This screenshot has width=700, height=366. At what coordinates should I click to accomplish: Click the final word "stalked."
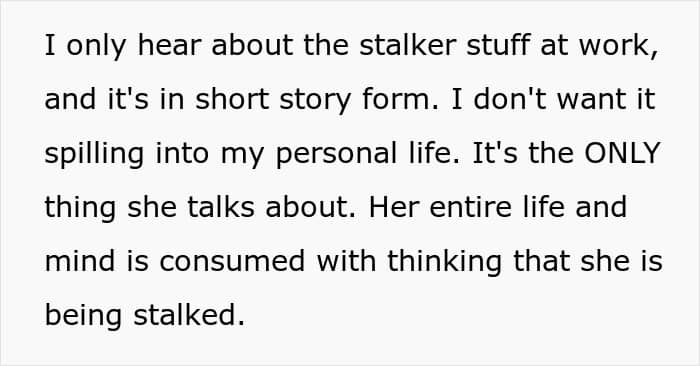(189, 315)
